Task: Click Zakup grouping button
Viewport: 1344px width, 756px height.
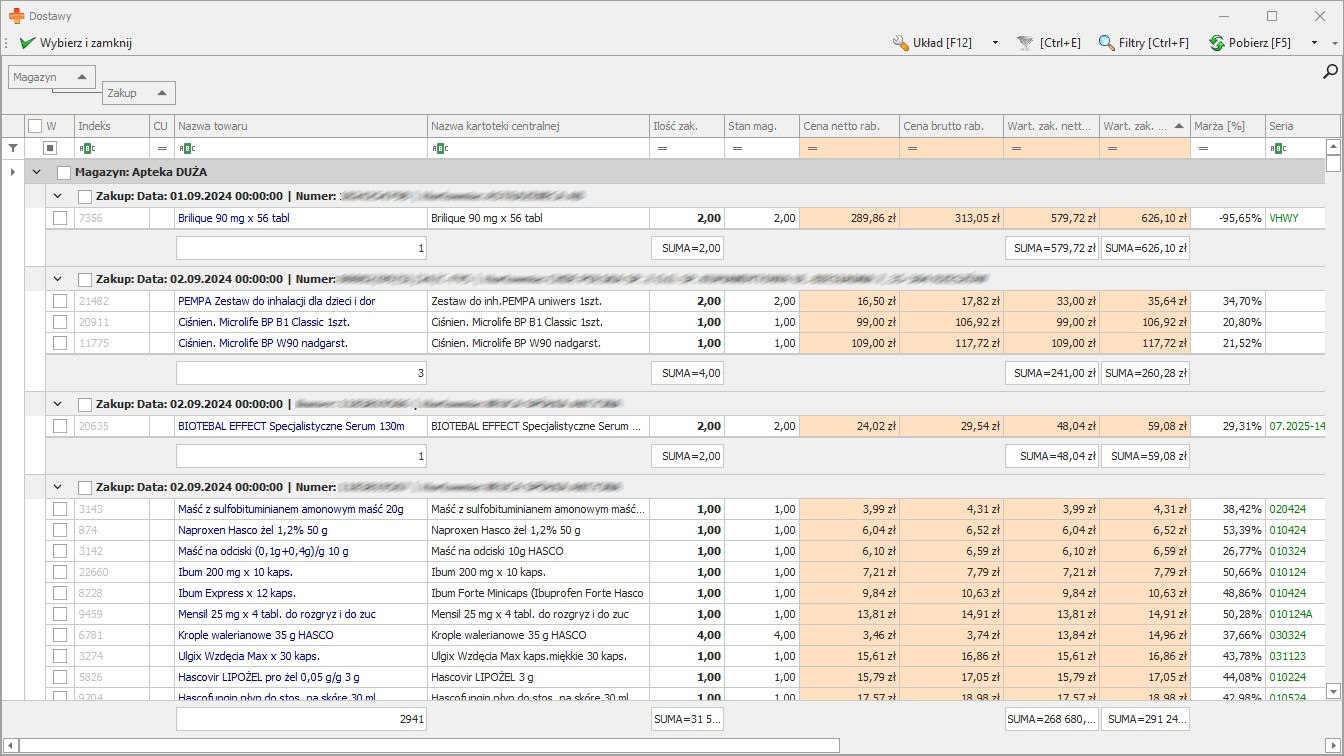Action: coord(138,93)
